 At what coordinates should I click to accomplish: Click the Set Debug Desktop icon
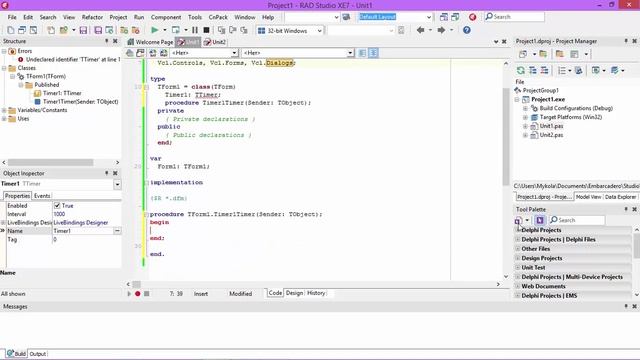click(x=455, y=17)
